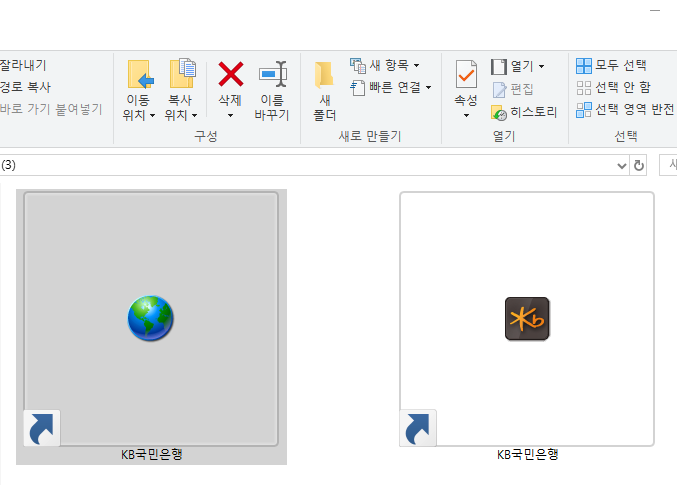The width and height of the screenshot is (677, 485).
Task: Open the address bar history dropdown chevron
Action: 622,165
